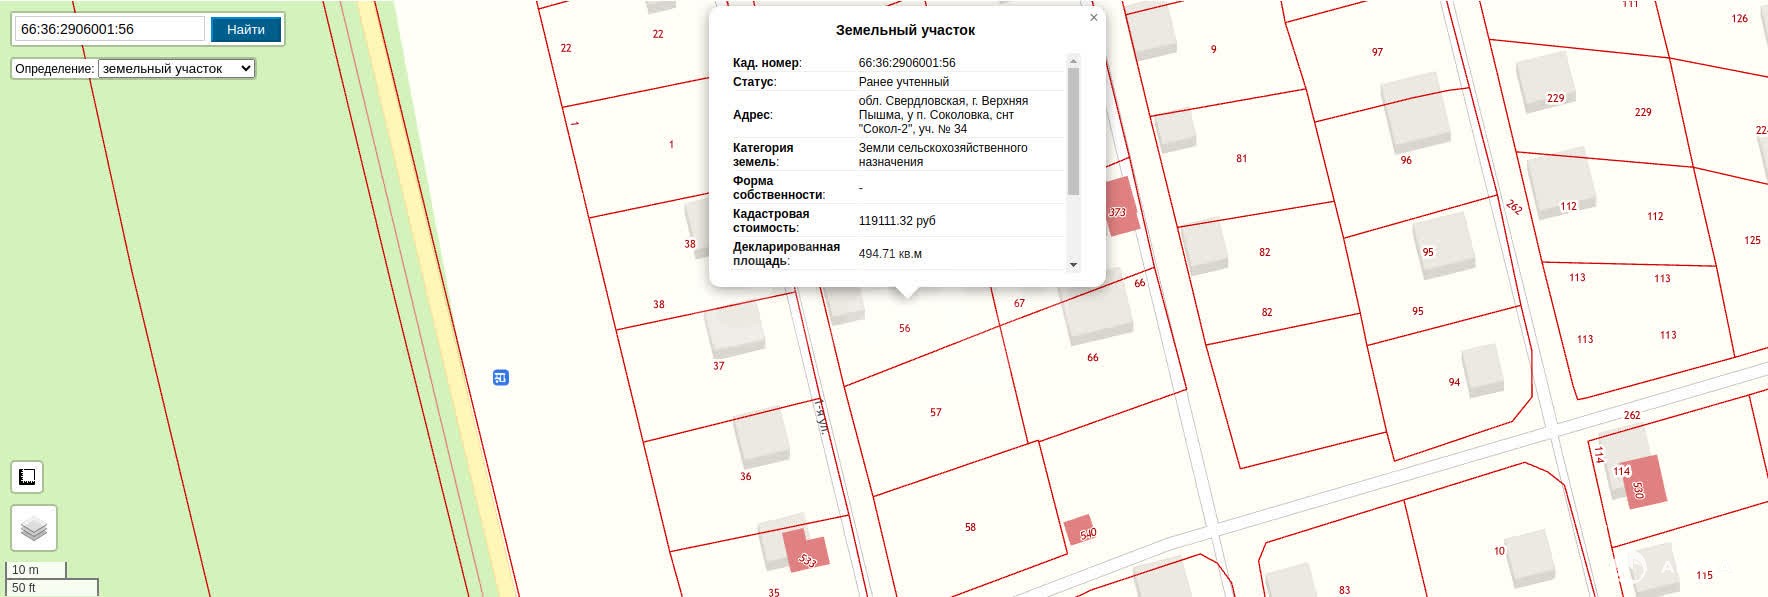Select the red building labeled 373
1768x597 pixels.
coord(1121,207)
